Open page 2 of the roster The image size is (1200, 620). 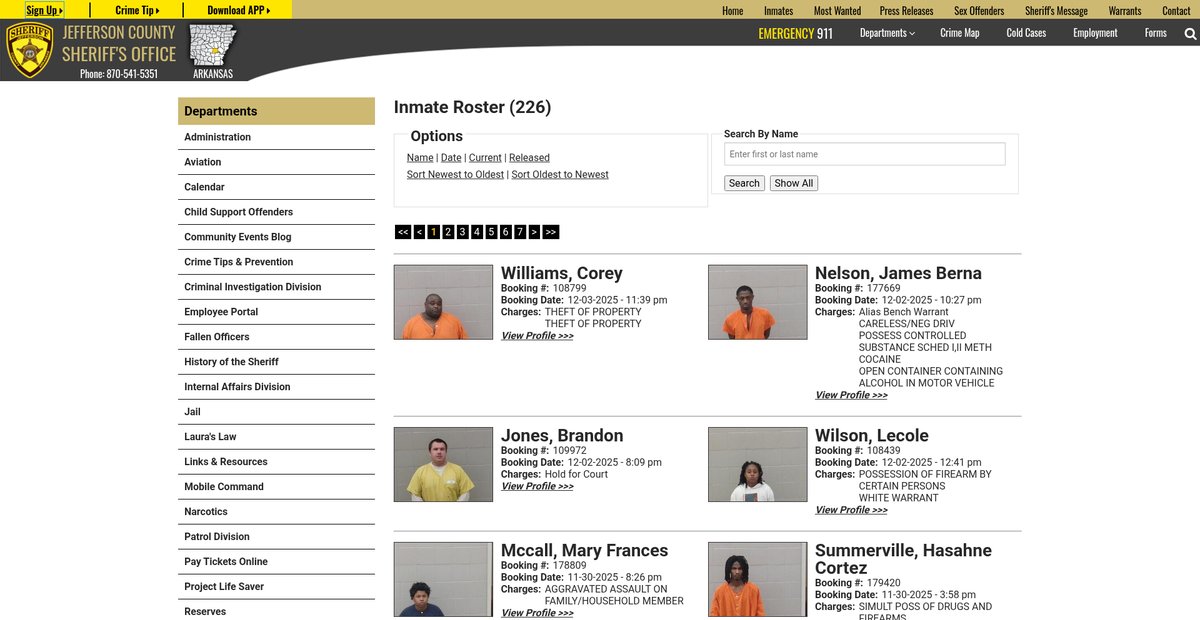[x=448, y=232]
